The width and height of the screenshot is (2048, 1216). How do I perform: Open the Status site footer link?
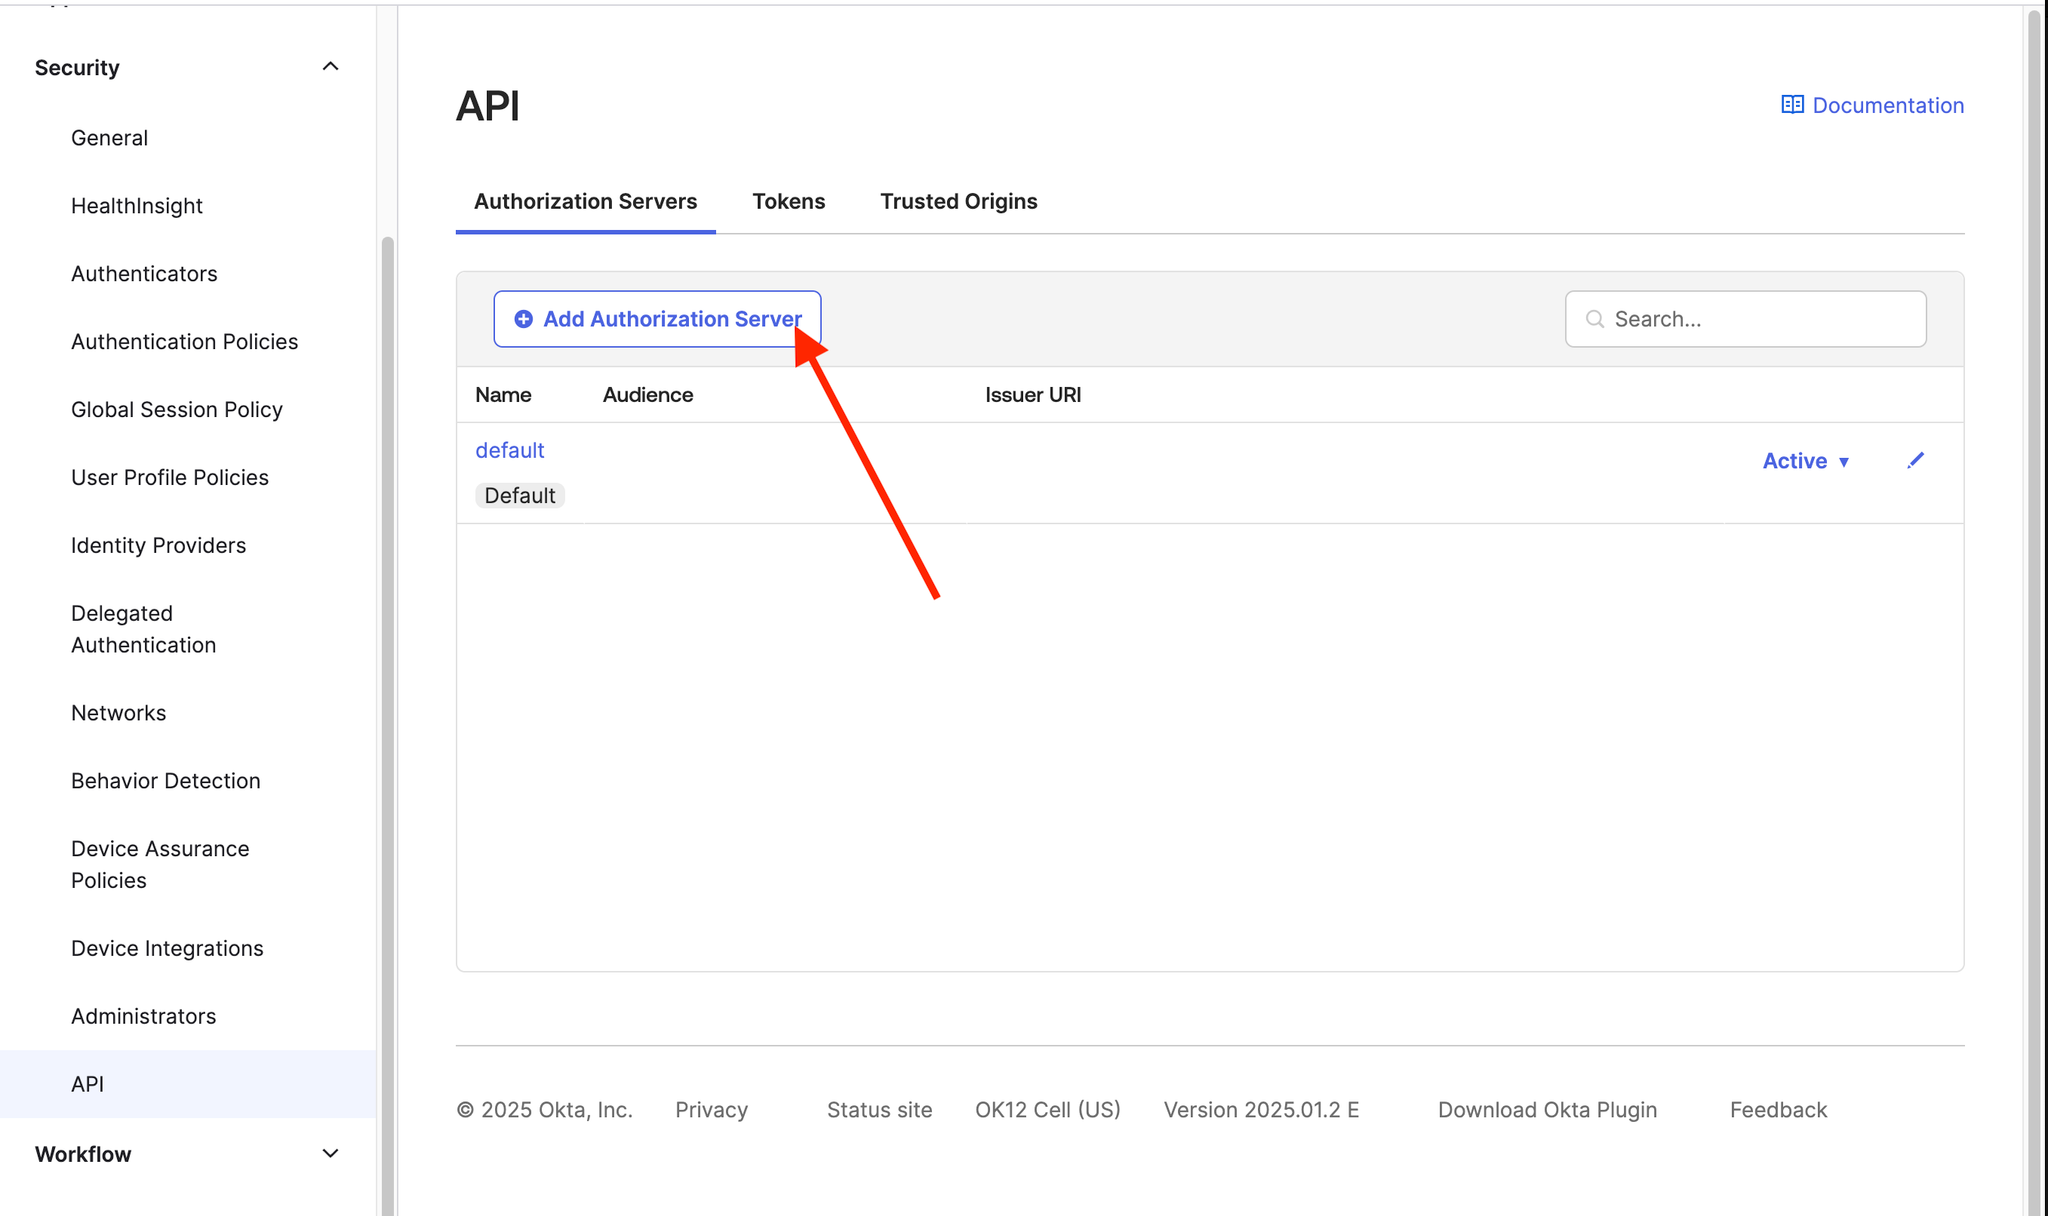(x=879, y=1110)
